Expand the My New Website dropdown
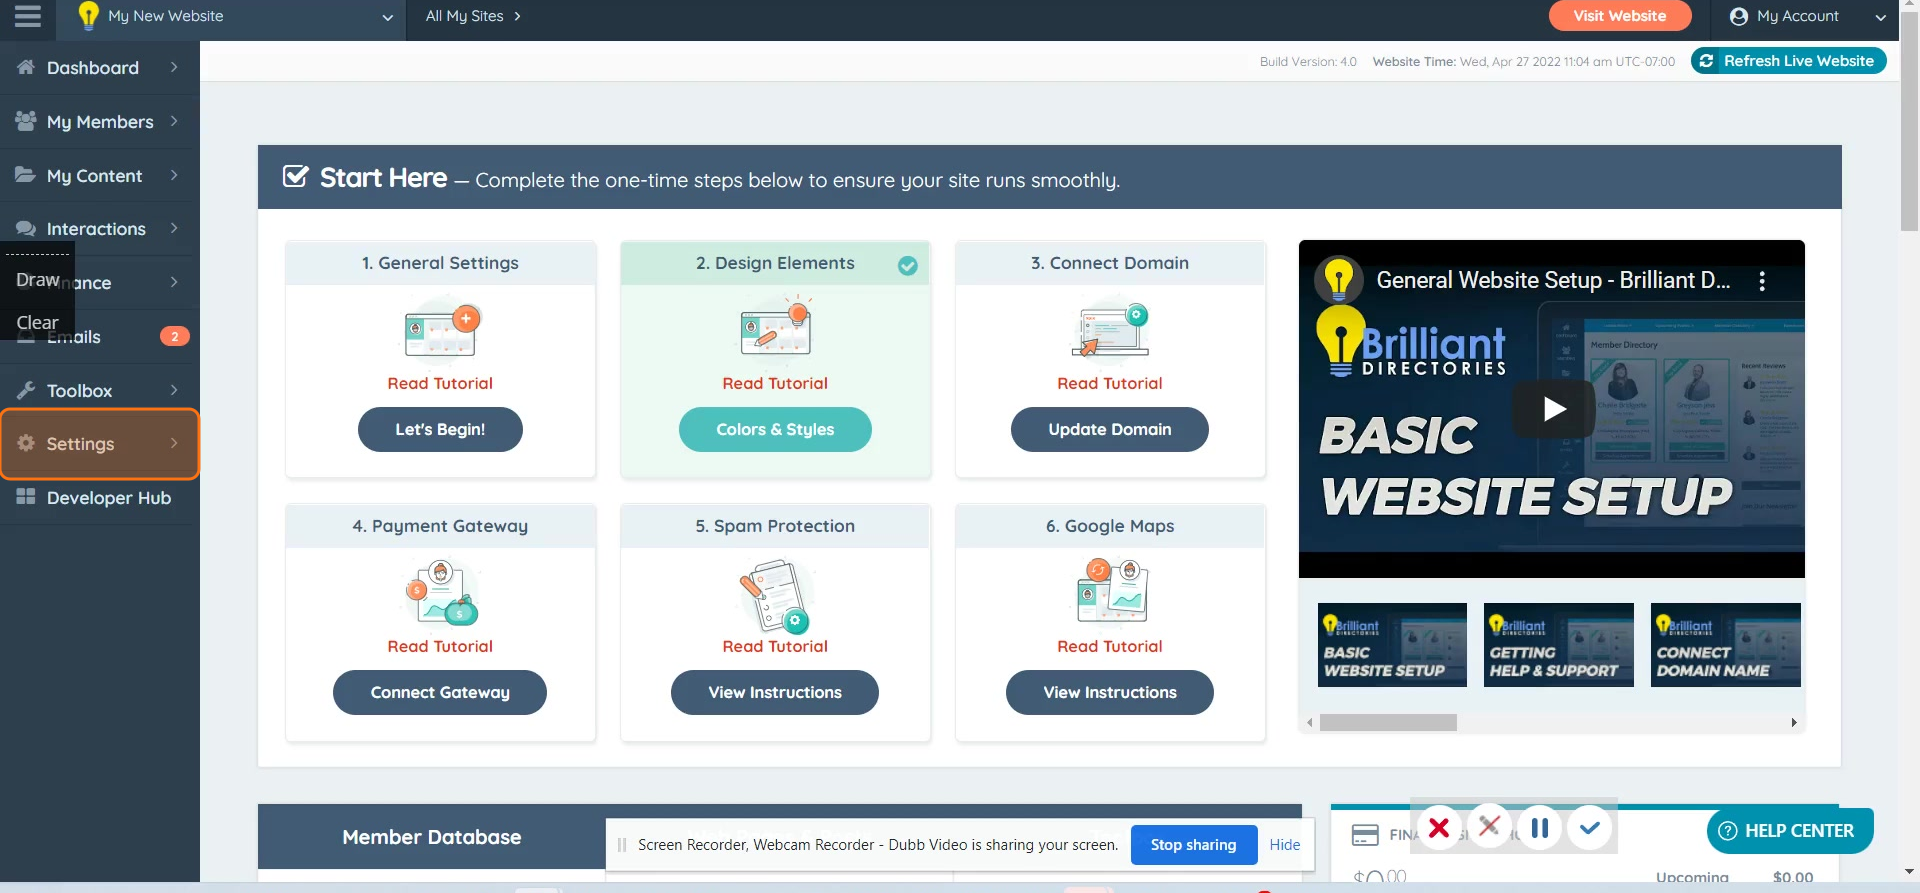Image resolution: width=1920 pixels, height=893 pixels. [x=387, y=17]
